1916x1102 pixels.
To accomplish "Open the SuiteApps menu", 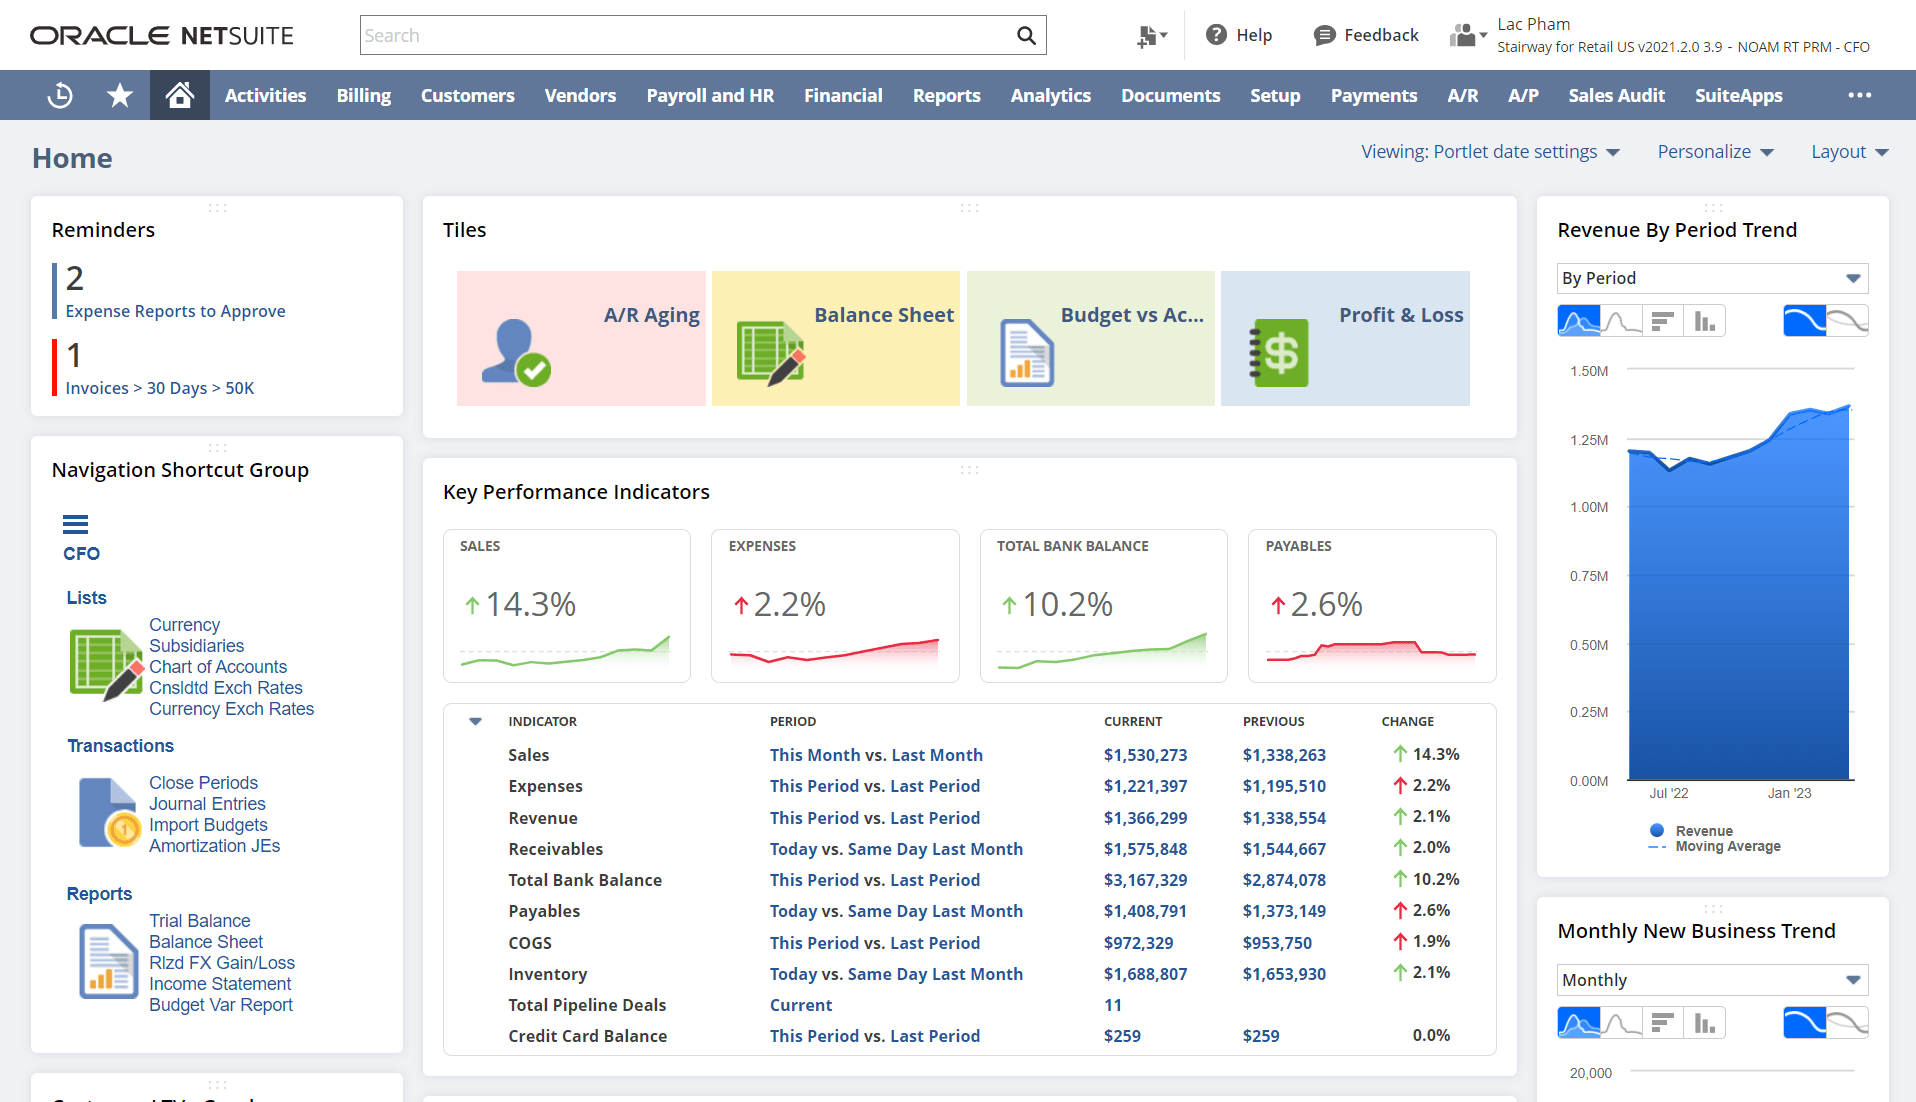I will point(1738,95).
